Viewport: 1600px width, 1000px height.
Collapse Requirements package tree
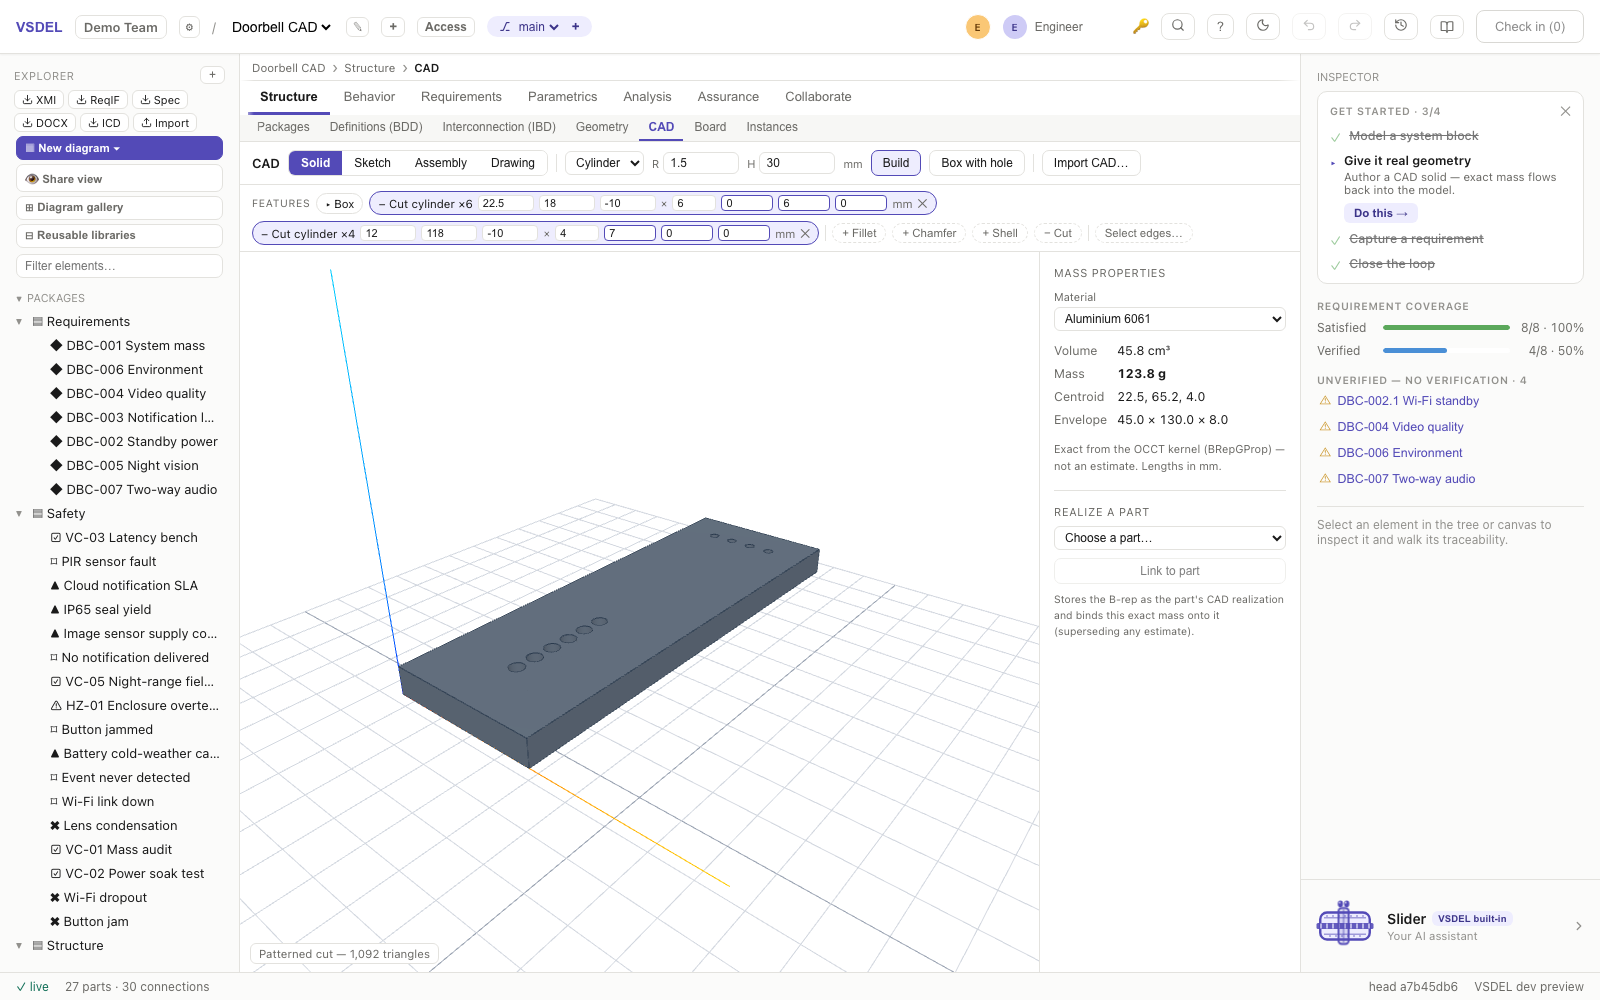pyautogui.click(x=19, y=322)
